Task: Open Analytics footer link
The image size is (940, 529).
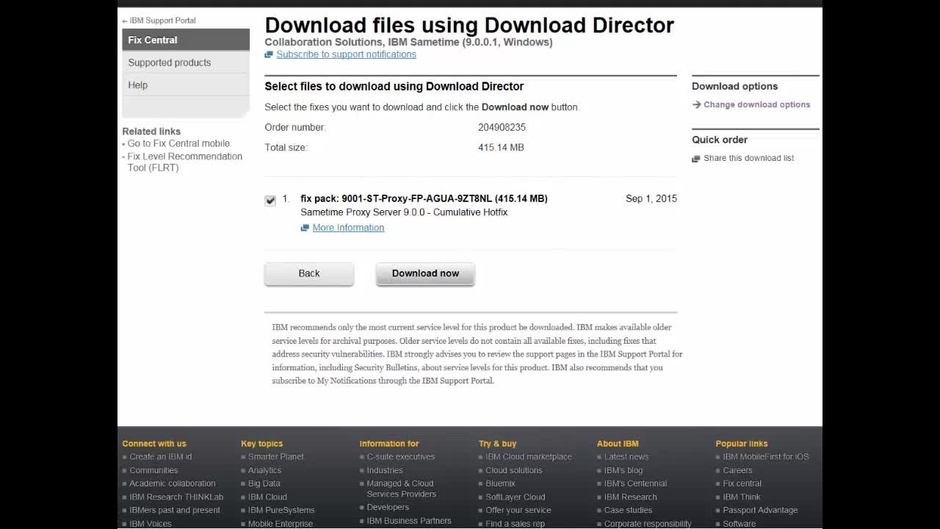Action: [264, 470]
